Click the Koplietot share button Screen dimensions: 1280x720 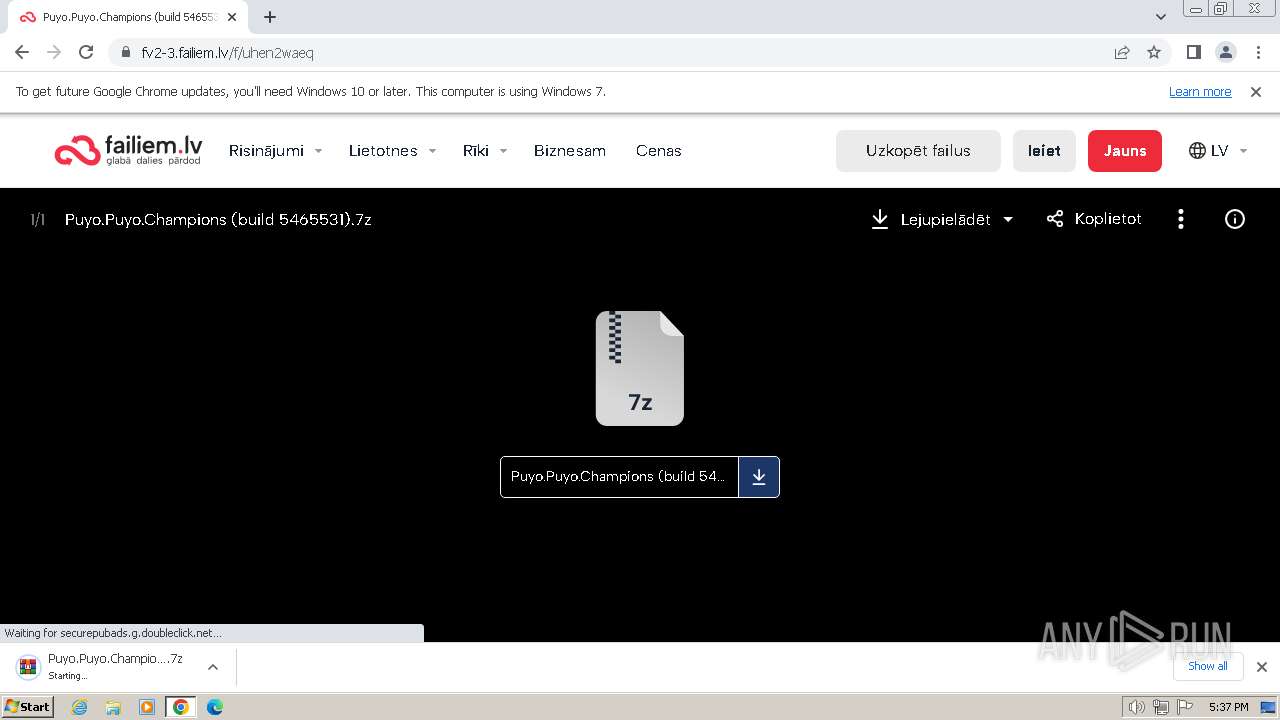pyautogui.click(x=1094, y=219)
